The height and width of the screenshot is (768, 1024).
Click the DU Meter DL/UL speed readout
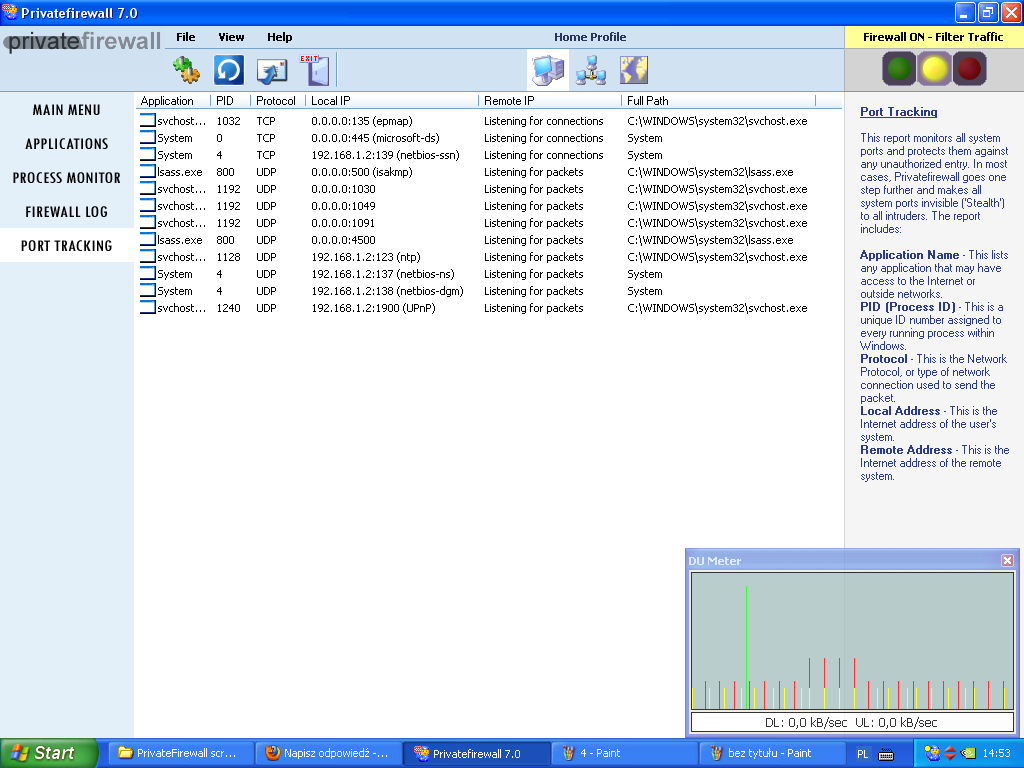(x=852, y=722)
